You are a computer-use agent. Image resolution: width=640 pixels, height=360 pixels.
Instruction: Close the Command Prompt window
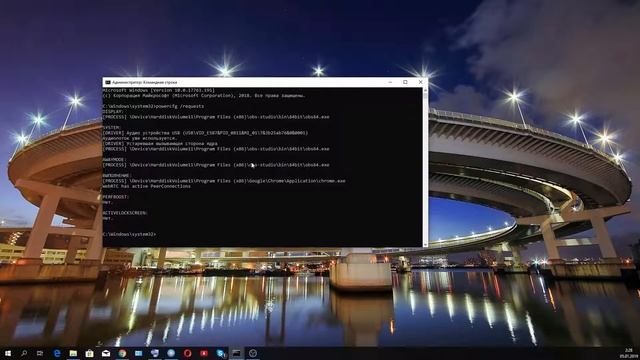click(420, 82)
